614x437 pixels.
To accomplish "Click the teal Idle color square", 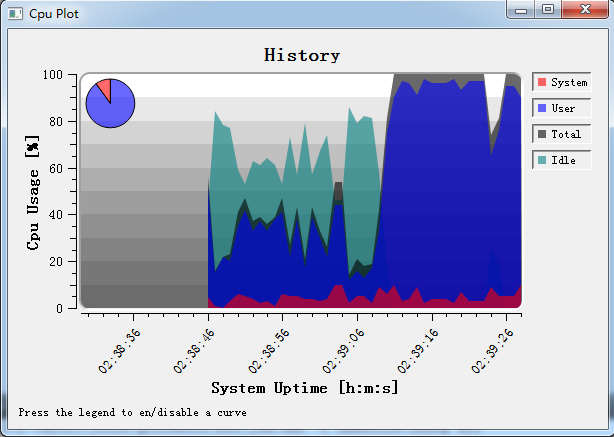I will 542,160.
